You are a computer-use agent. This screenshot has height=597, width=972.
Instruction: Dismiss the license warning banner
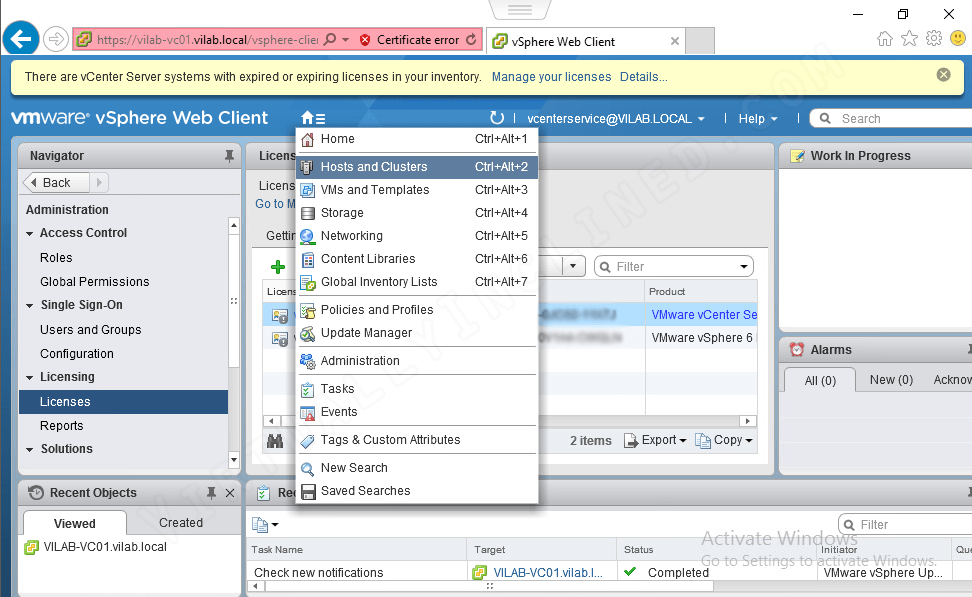(943, 75)
